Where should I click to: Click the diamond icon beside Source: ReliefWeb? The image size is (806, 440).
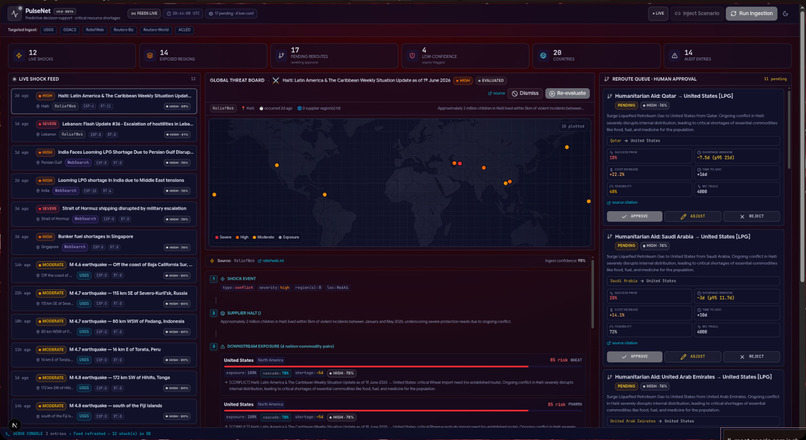tap(212, 261)
